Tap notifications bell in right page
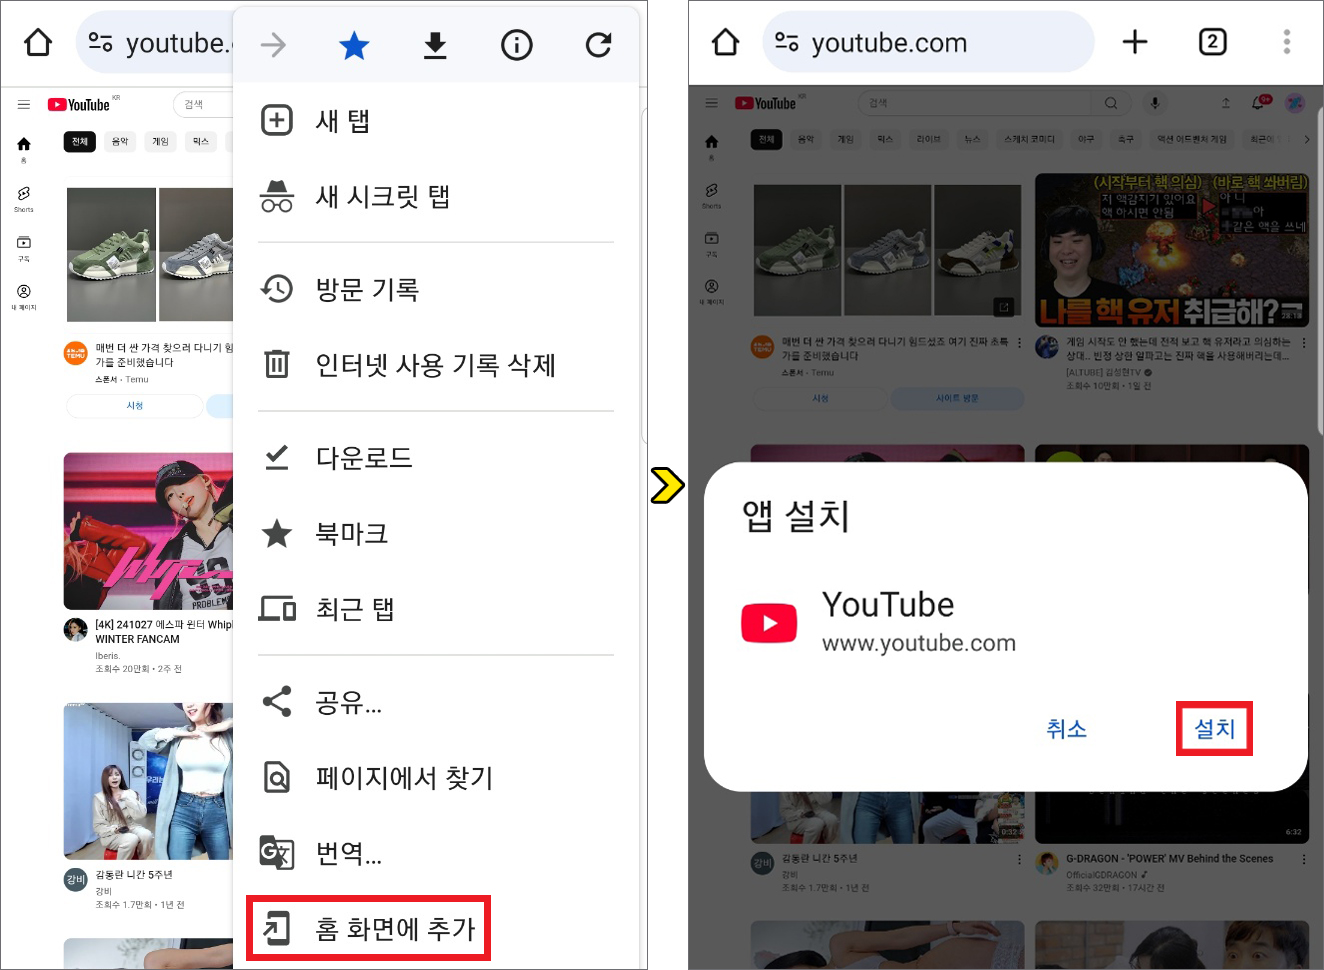 (x=1259, y=103)
